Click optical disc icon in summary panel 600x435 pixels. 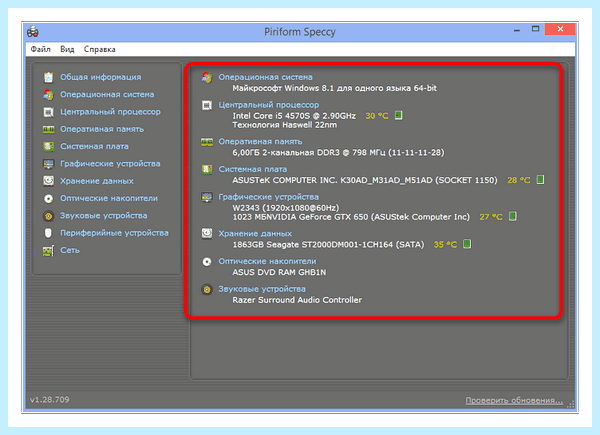[207, 262]
